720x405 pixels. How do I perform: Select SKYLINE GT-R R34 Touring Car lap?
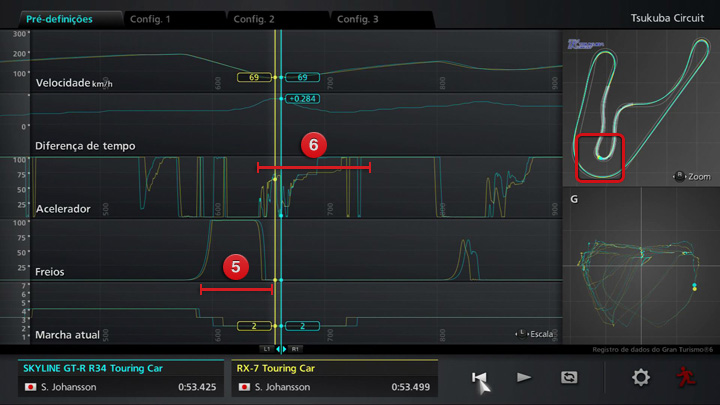click(120, 377)
